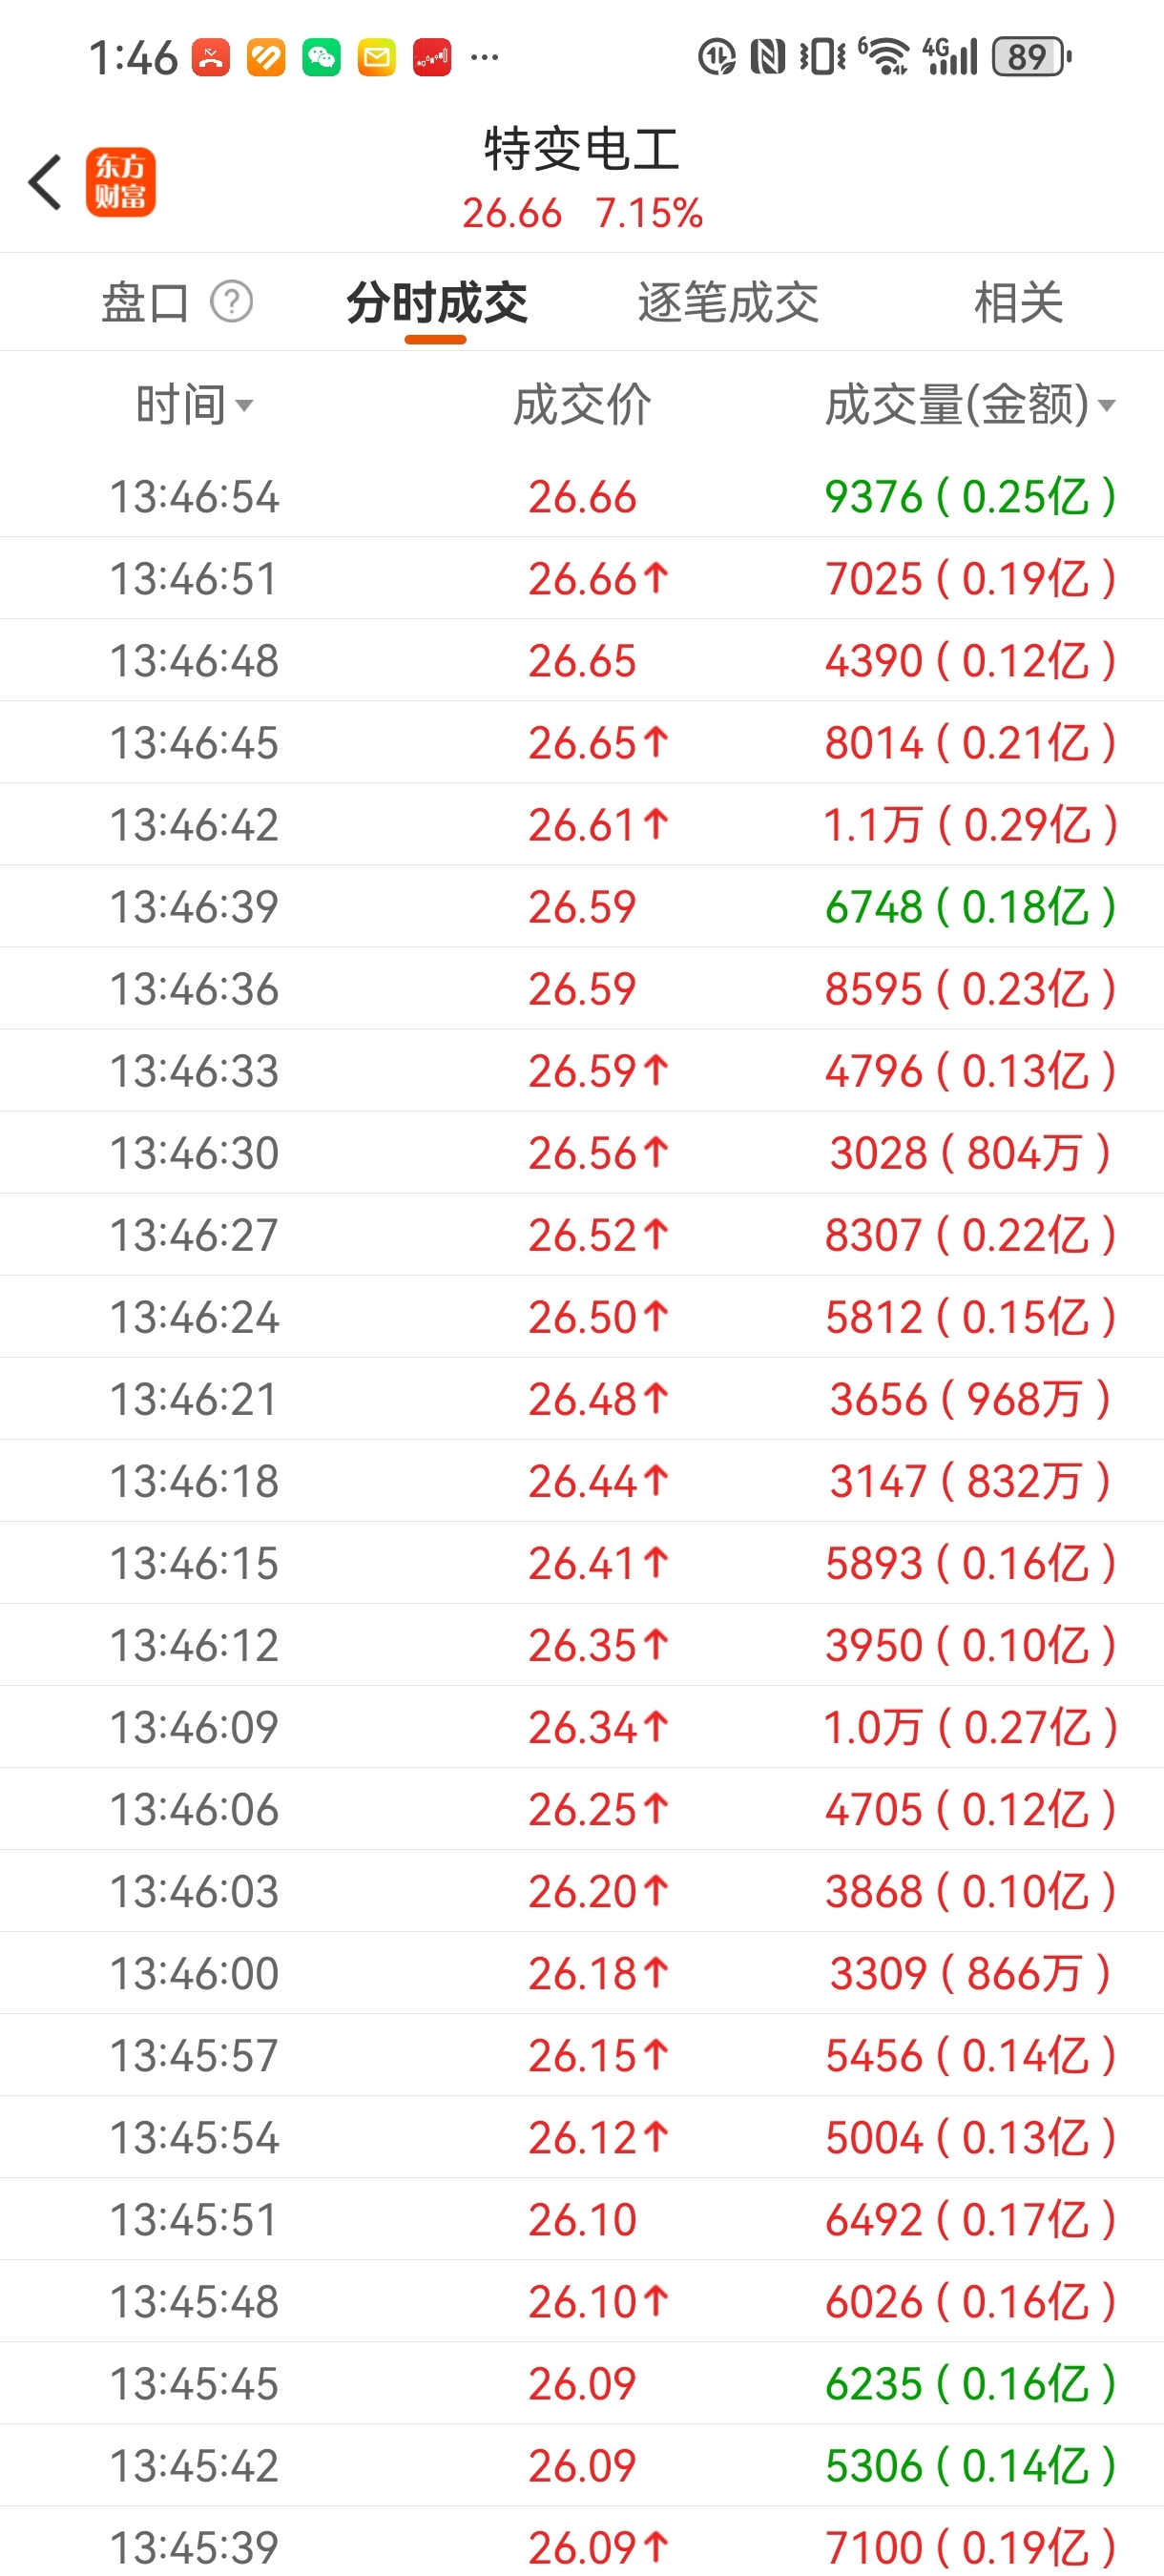Tap the 1.1万 (0.29亿) volume entry

[969, 825]
